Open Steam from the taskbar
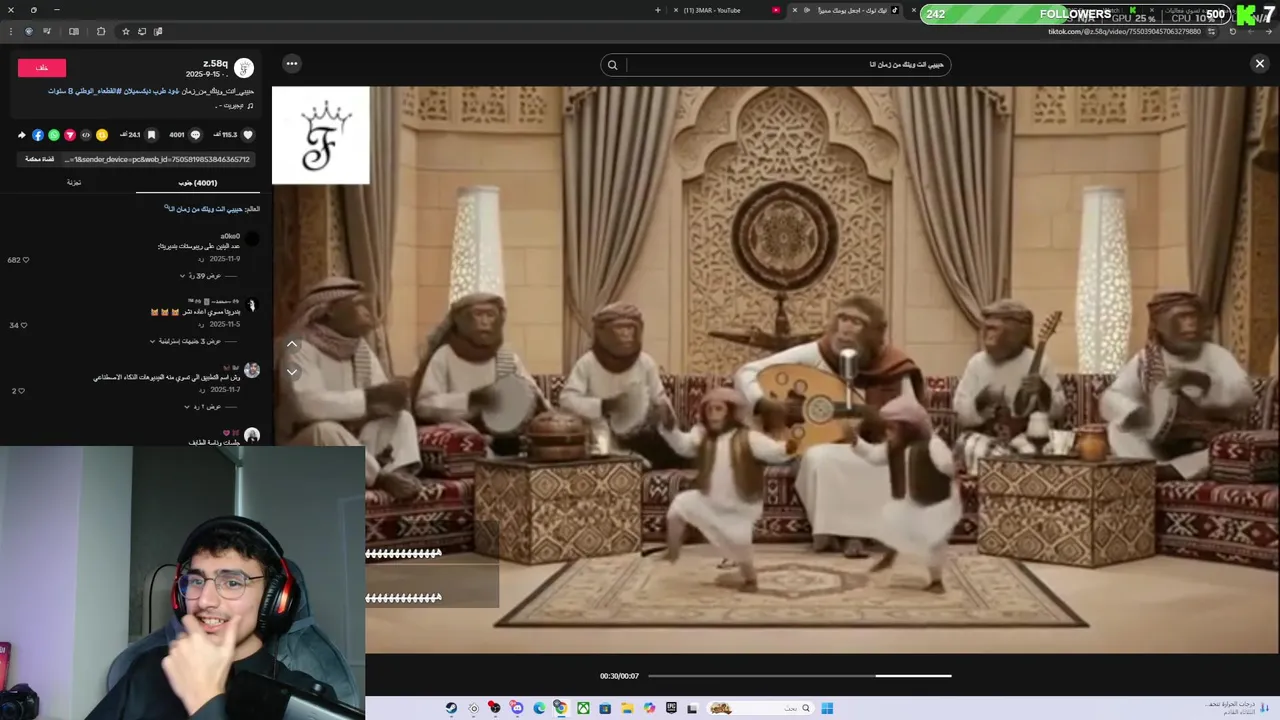1280x720 pixels. [451, 708]
